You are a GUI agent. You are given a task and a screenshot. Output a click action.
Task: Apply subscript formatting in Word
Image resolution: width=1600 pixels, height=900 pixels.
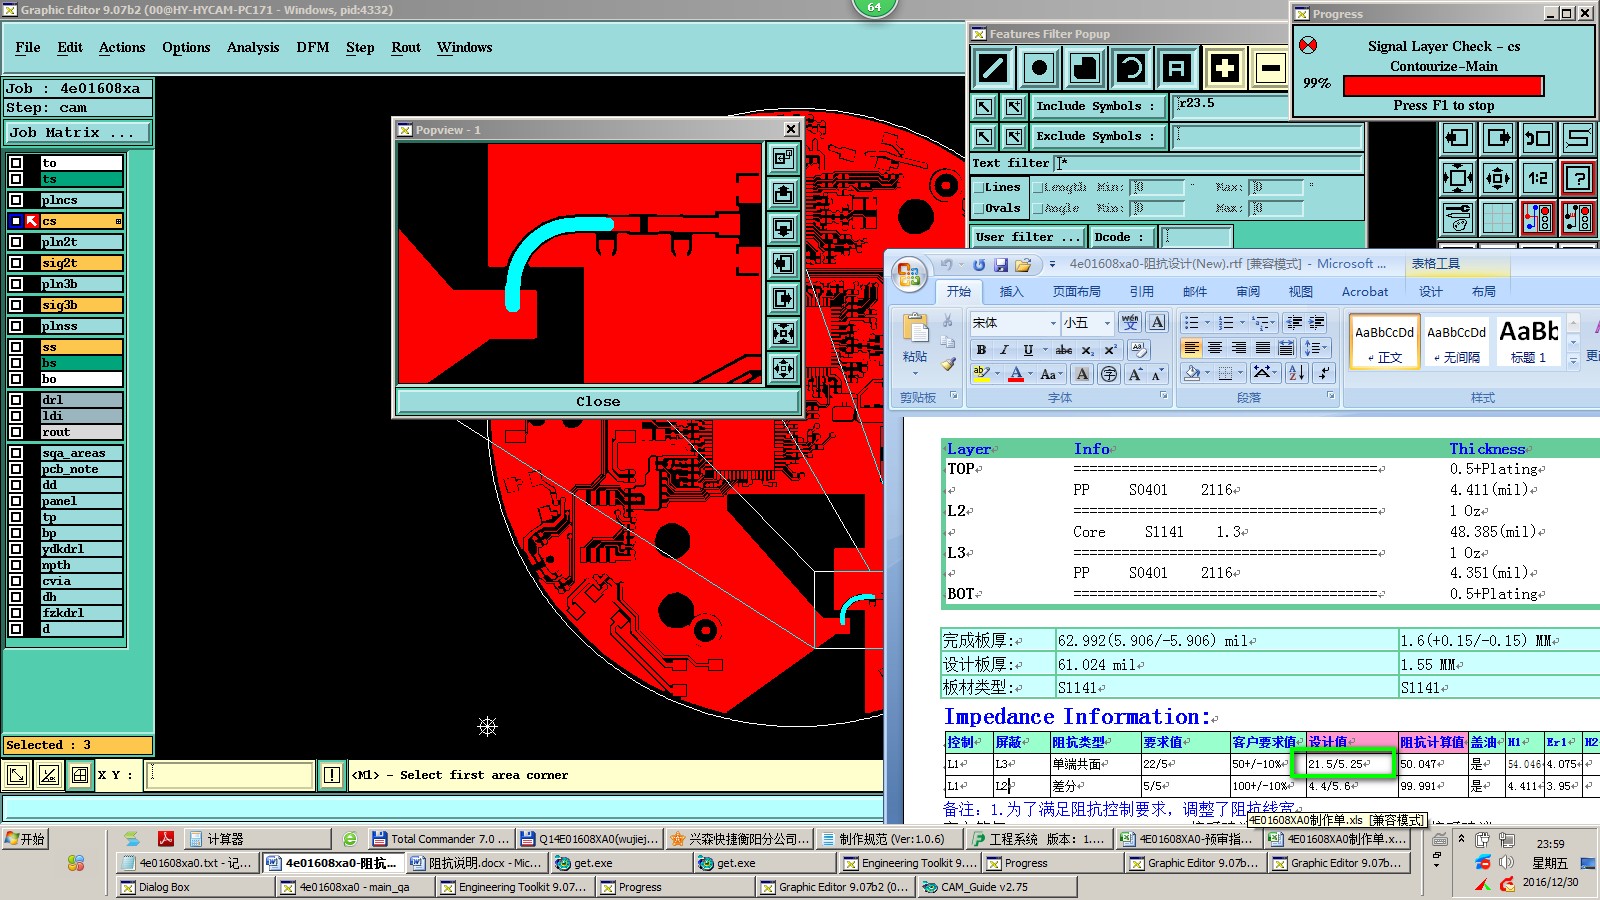coord(1087,350)
